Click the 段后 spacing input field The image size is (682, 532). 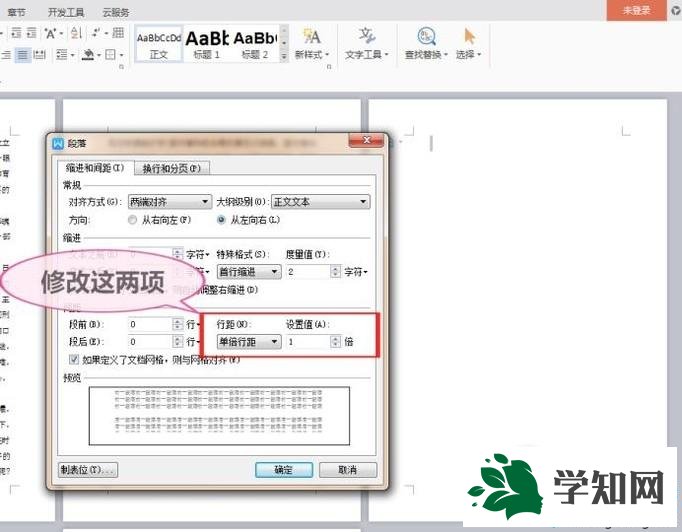coord(150,342)
